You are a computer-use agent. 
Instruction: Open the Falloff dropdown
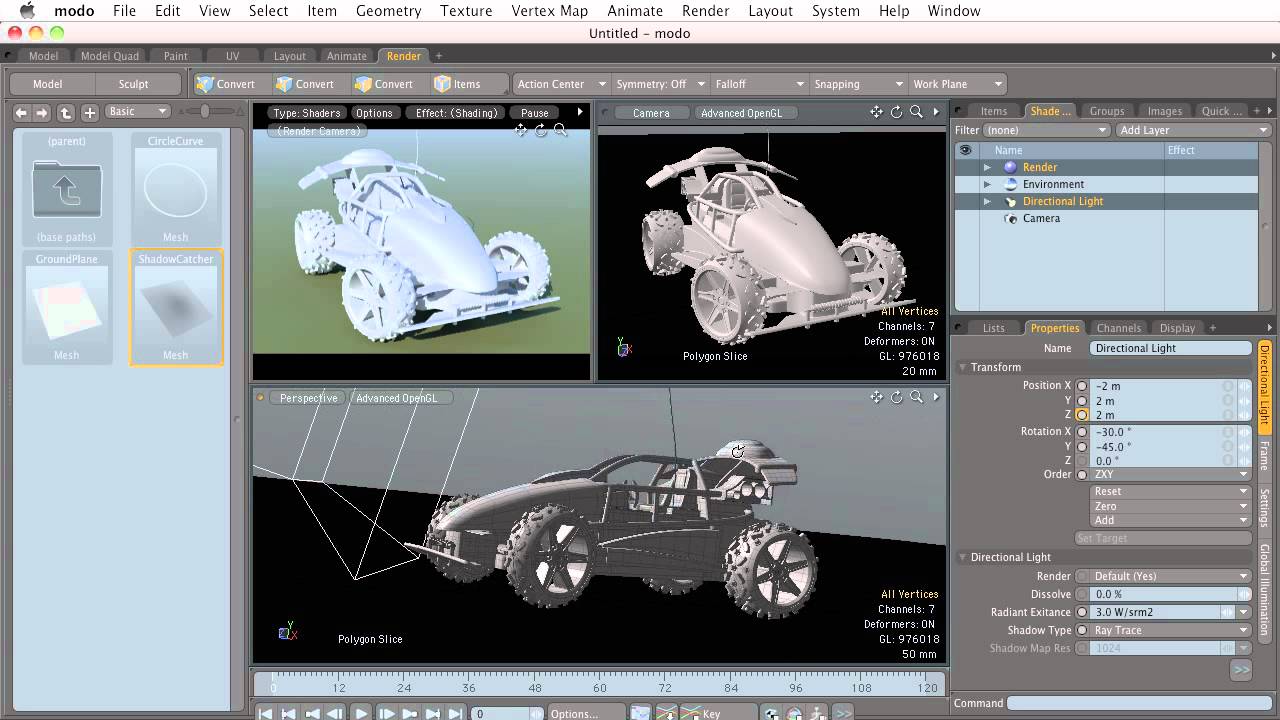[x=759, y=84]
